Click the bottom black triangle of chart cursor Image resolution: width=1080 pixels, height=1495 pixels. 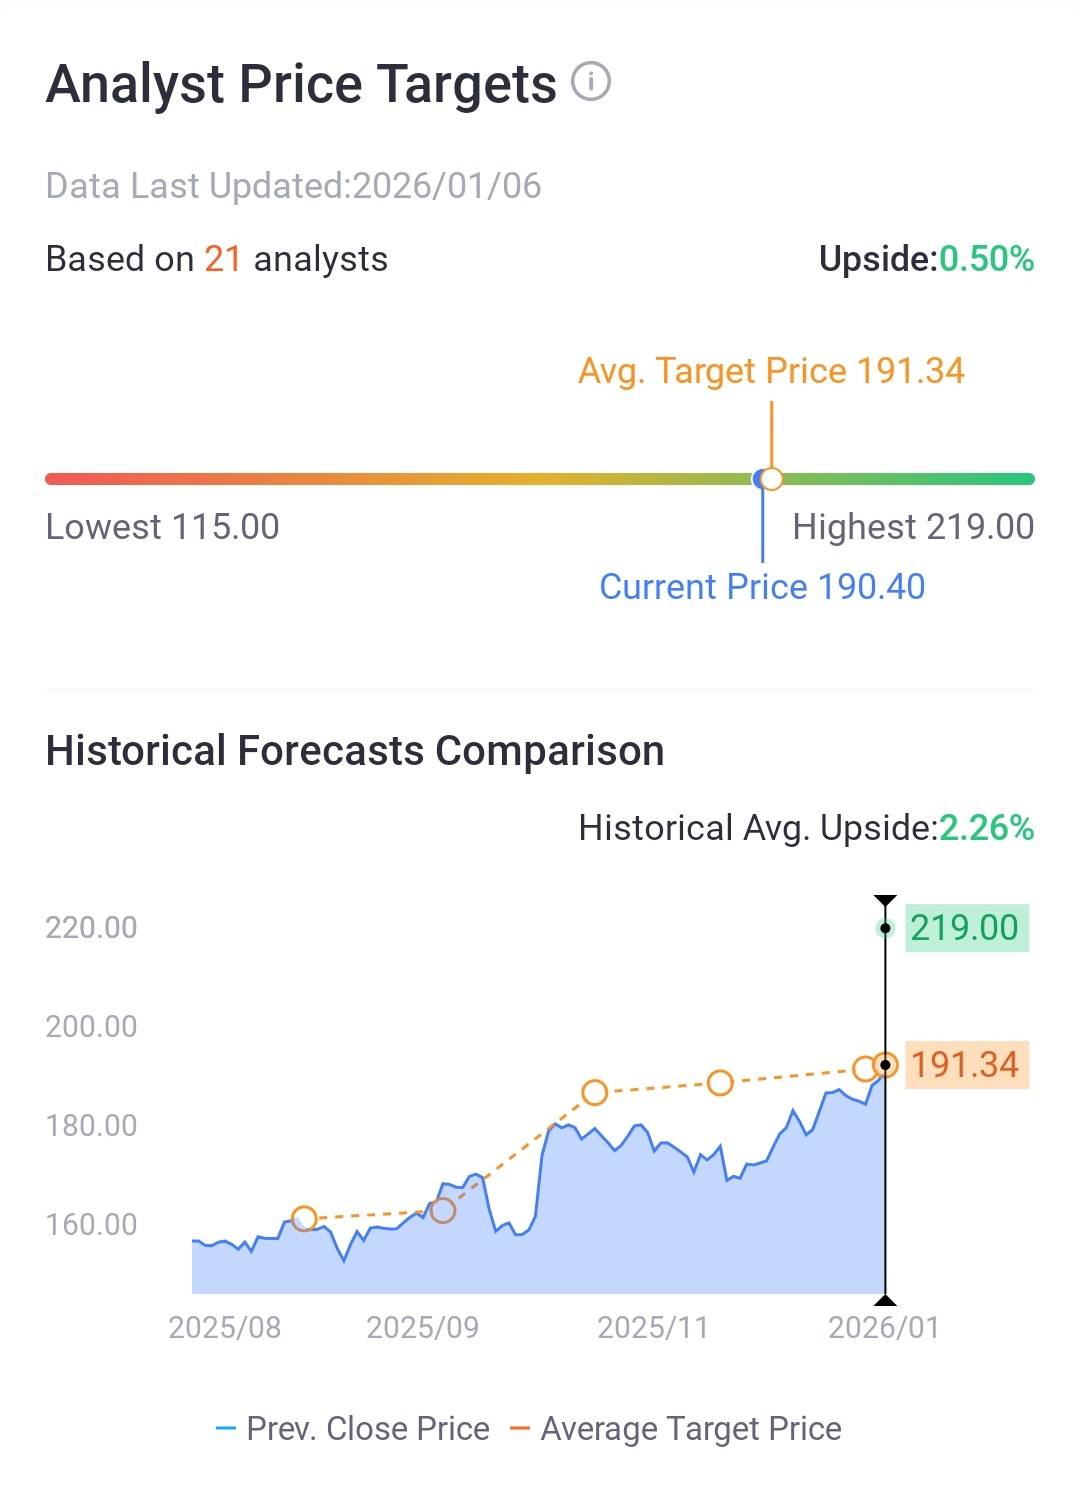click(x=885, y=1300)
